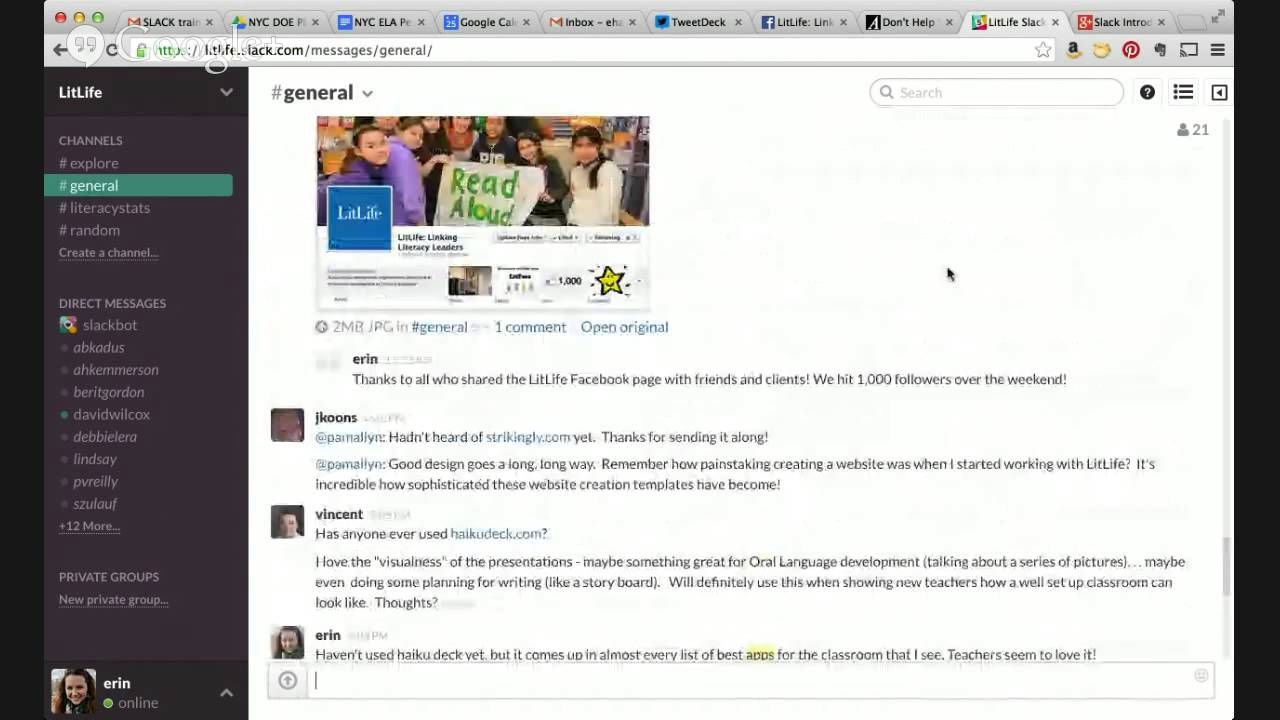The image size is (1280, 720).
Task: Click slackbot avatar icon in sidebar
Action: coord(67,325)
